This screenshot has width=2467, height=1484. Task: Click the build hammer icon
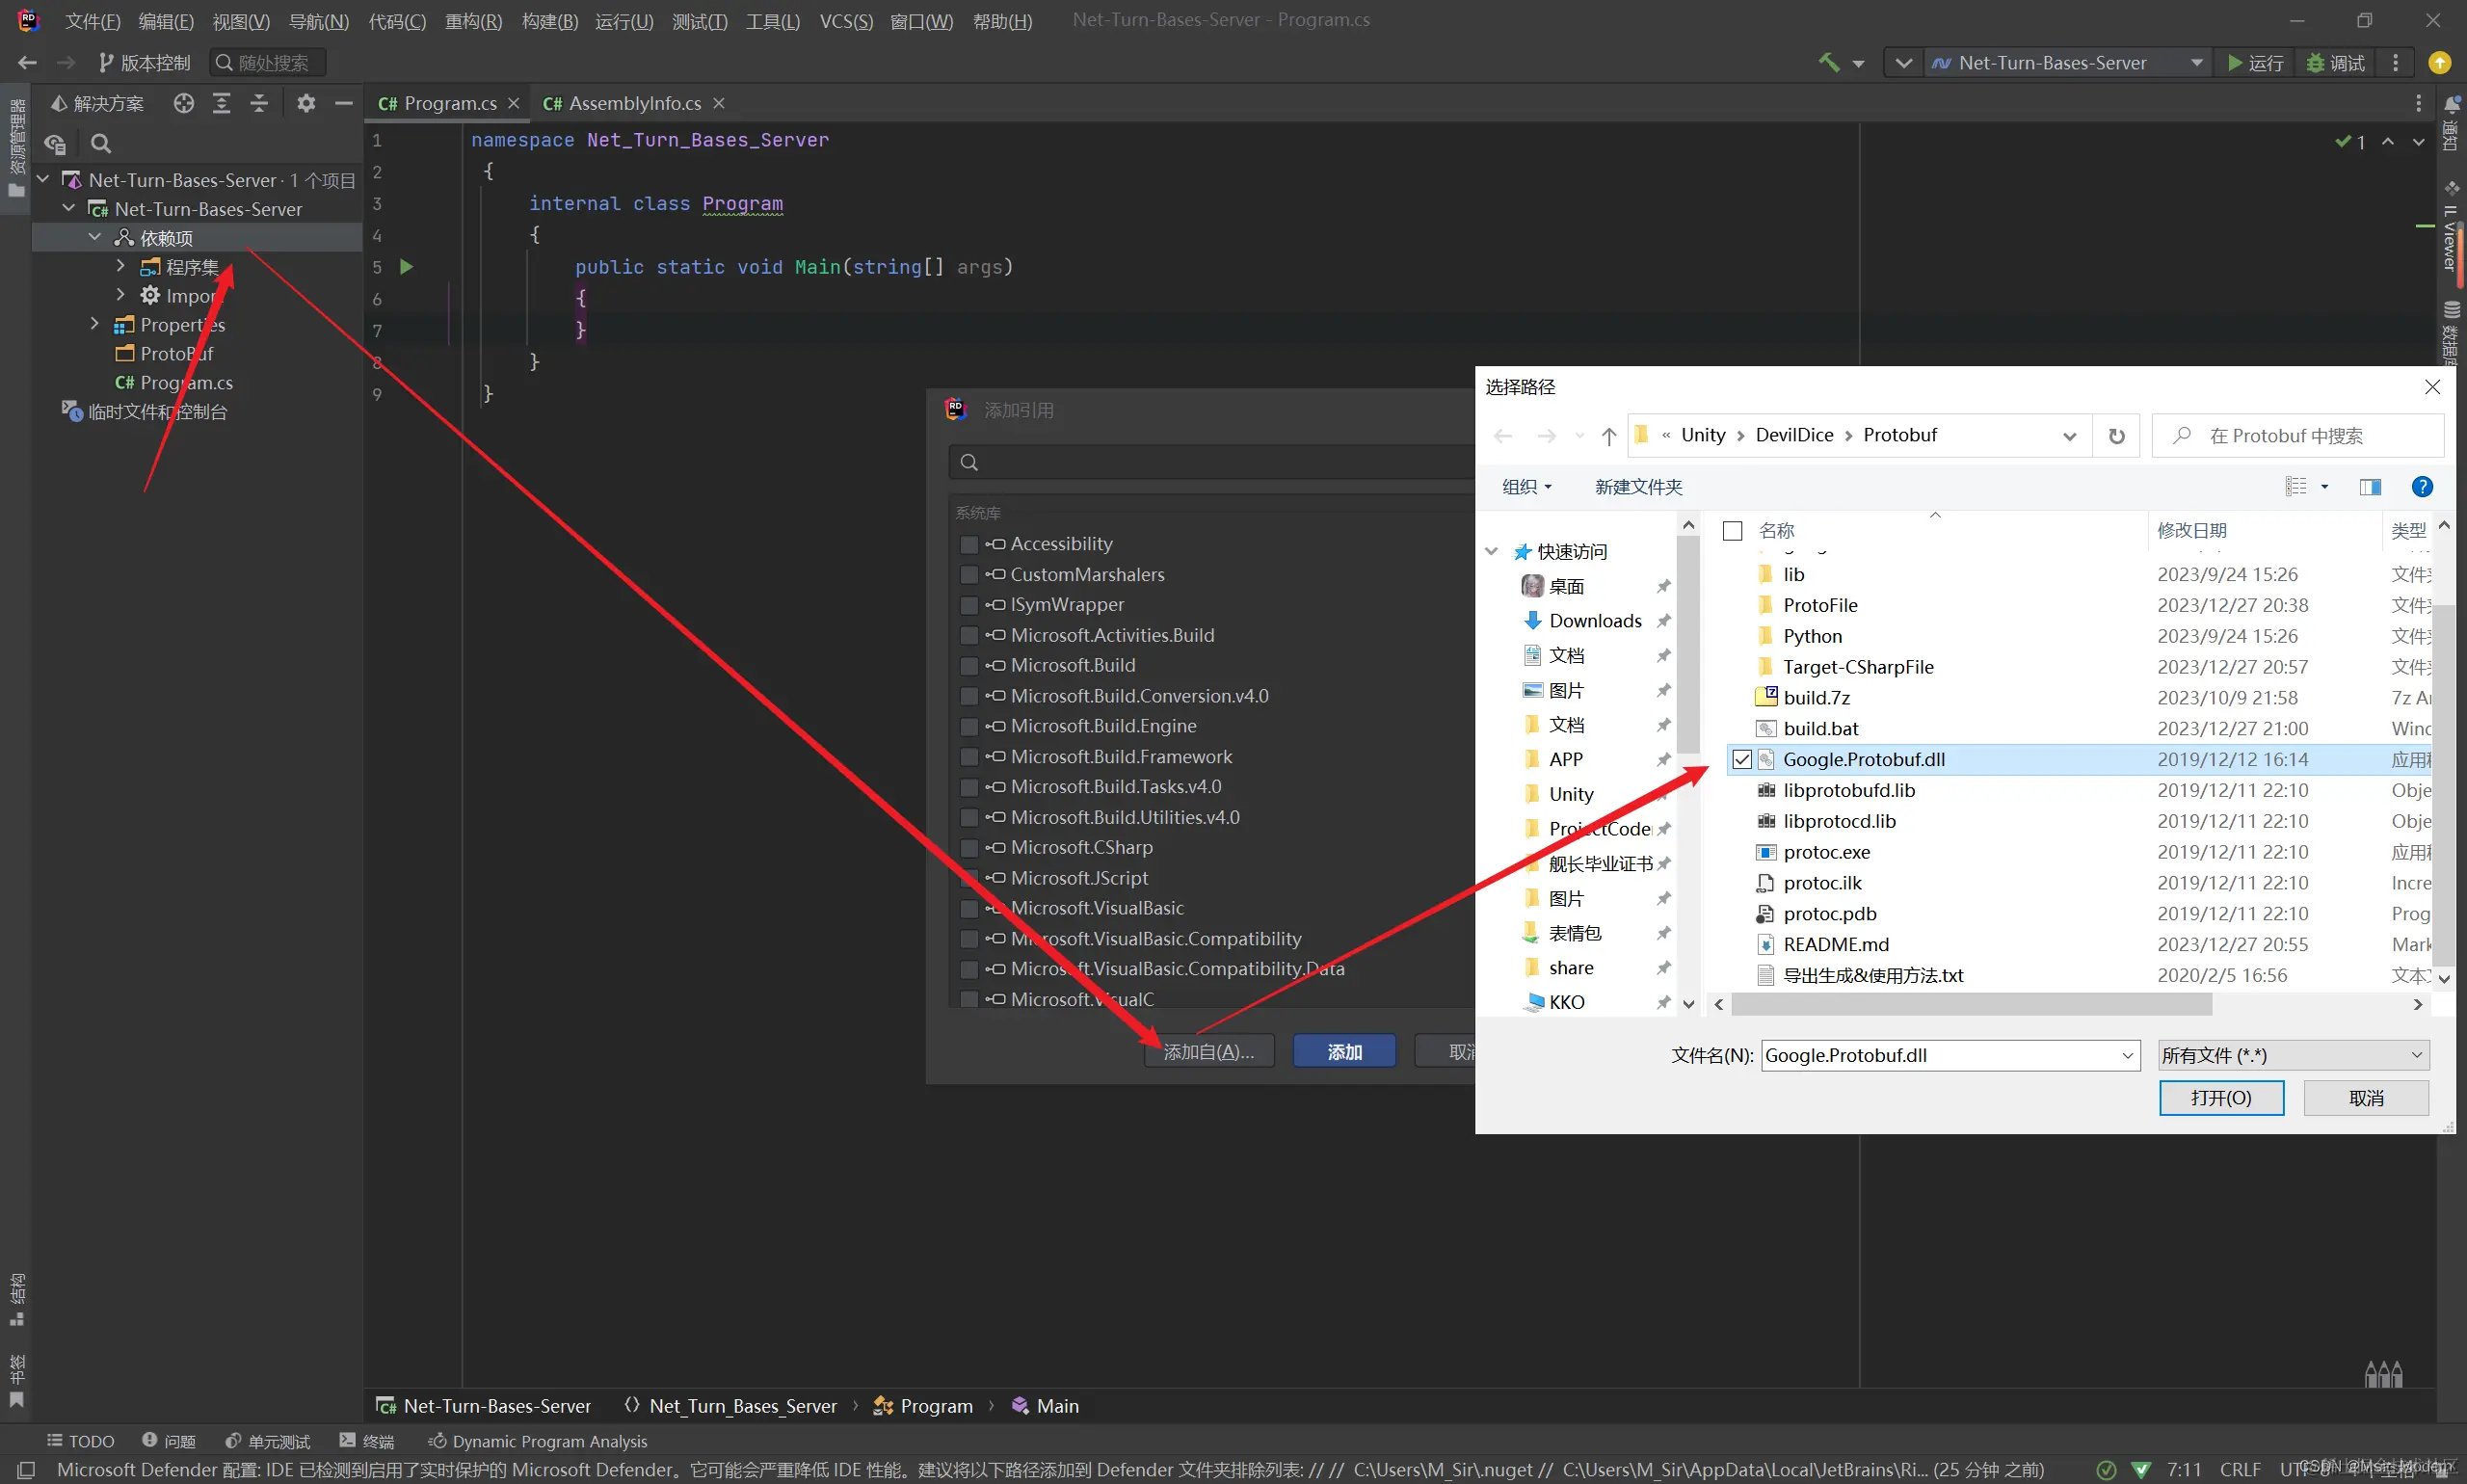1828,62
